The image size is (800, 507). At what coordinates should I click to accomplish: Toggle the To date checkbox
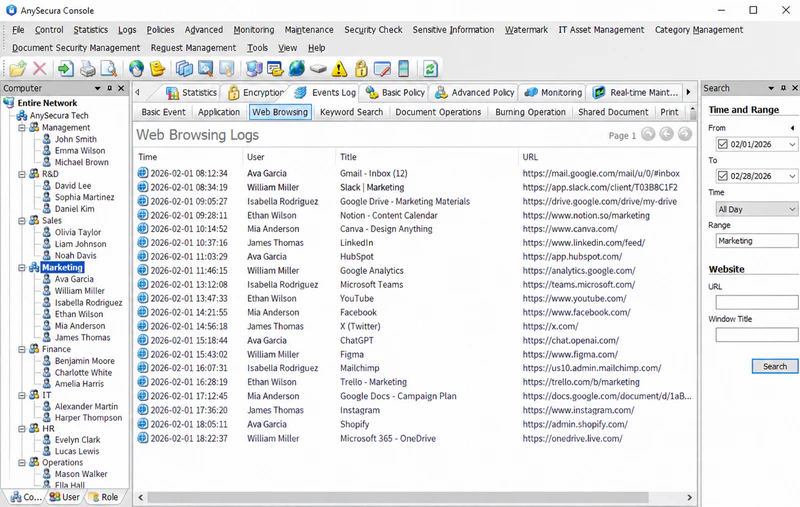point(722,176)
